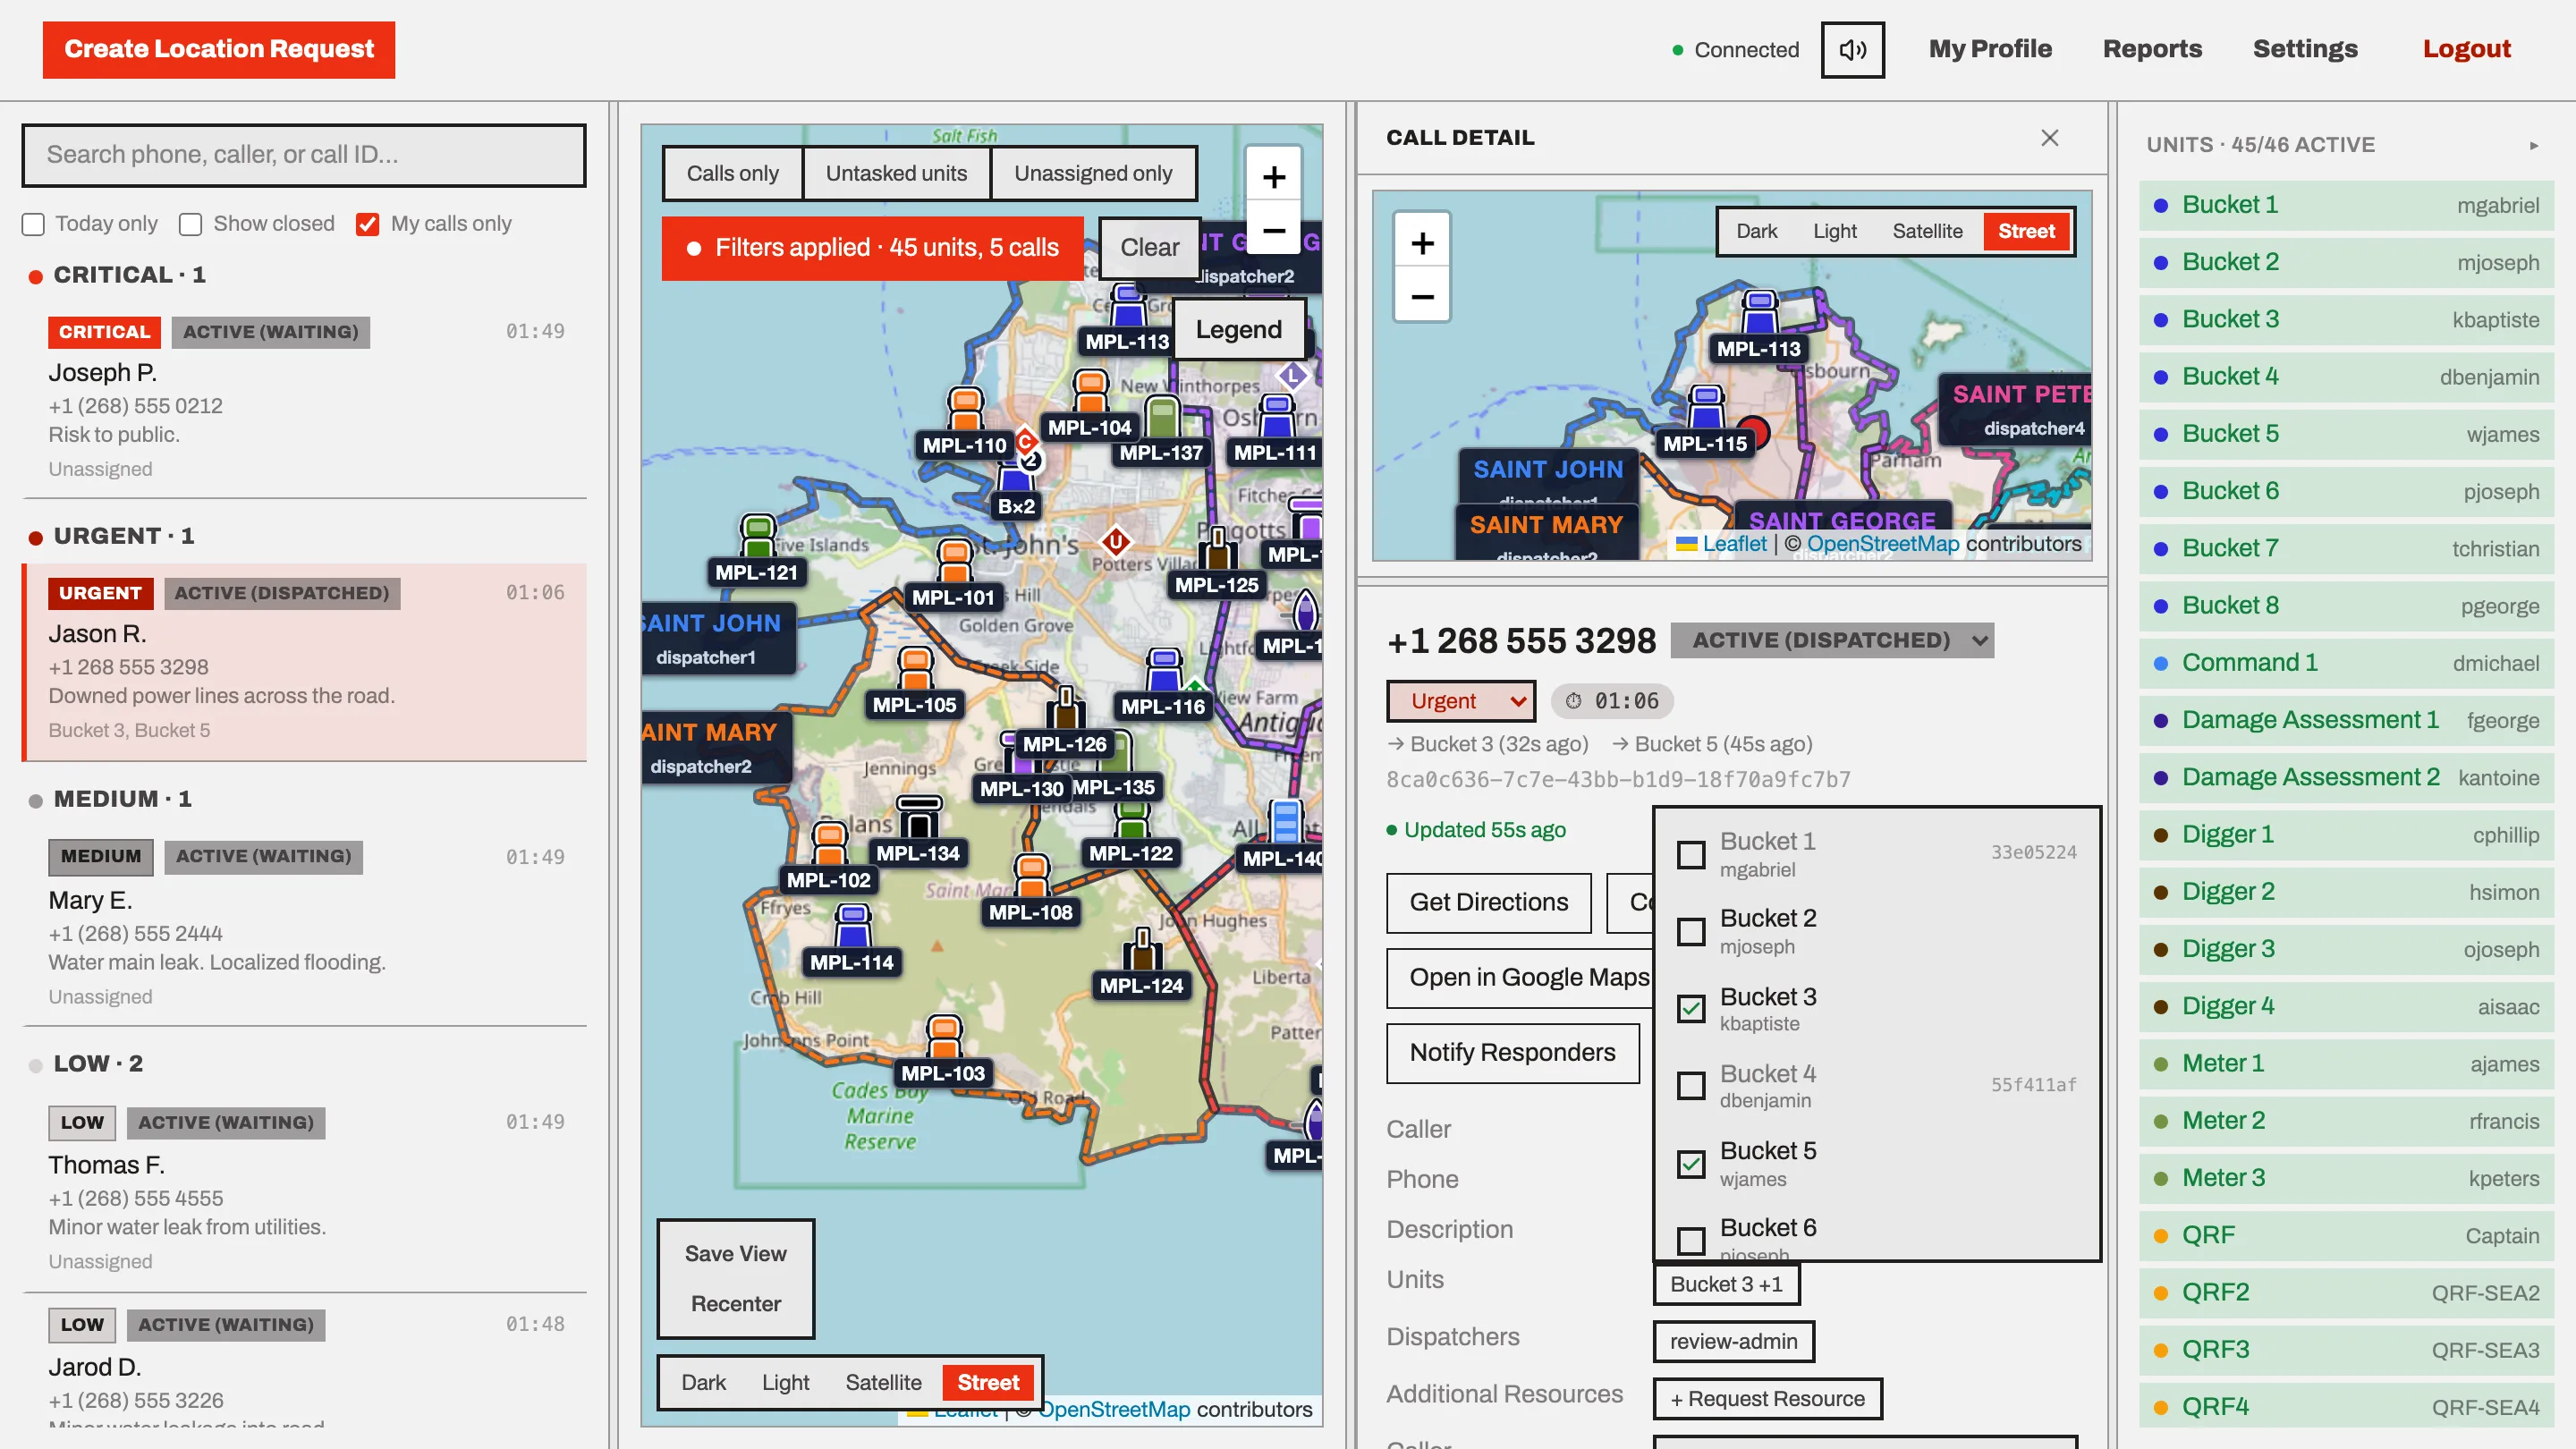Uncheck the My calls only checkbox
Screen dimensions: 2576x1449
367,224
